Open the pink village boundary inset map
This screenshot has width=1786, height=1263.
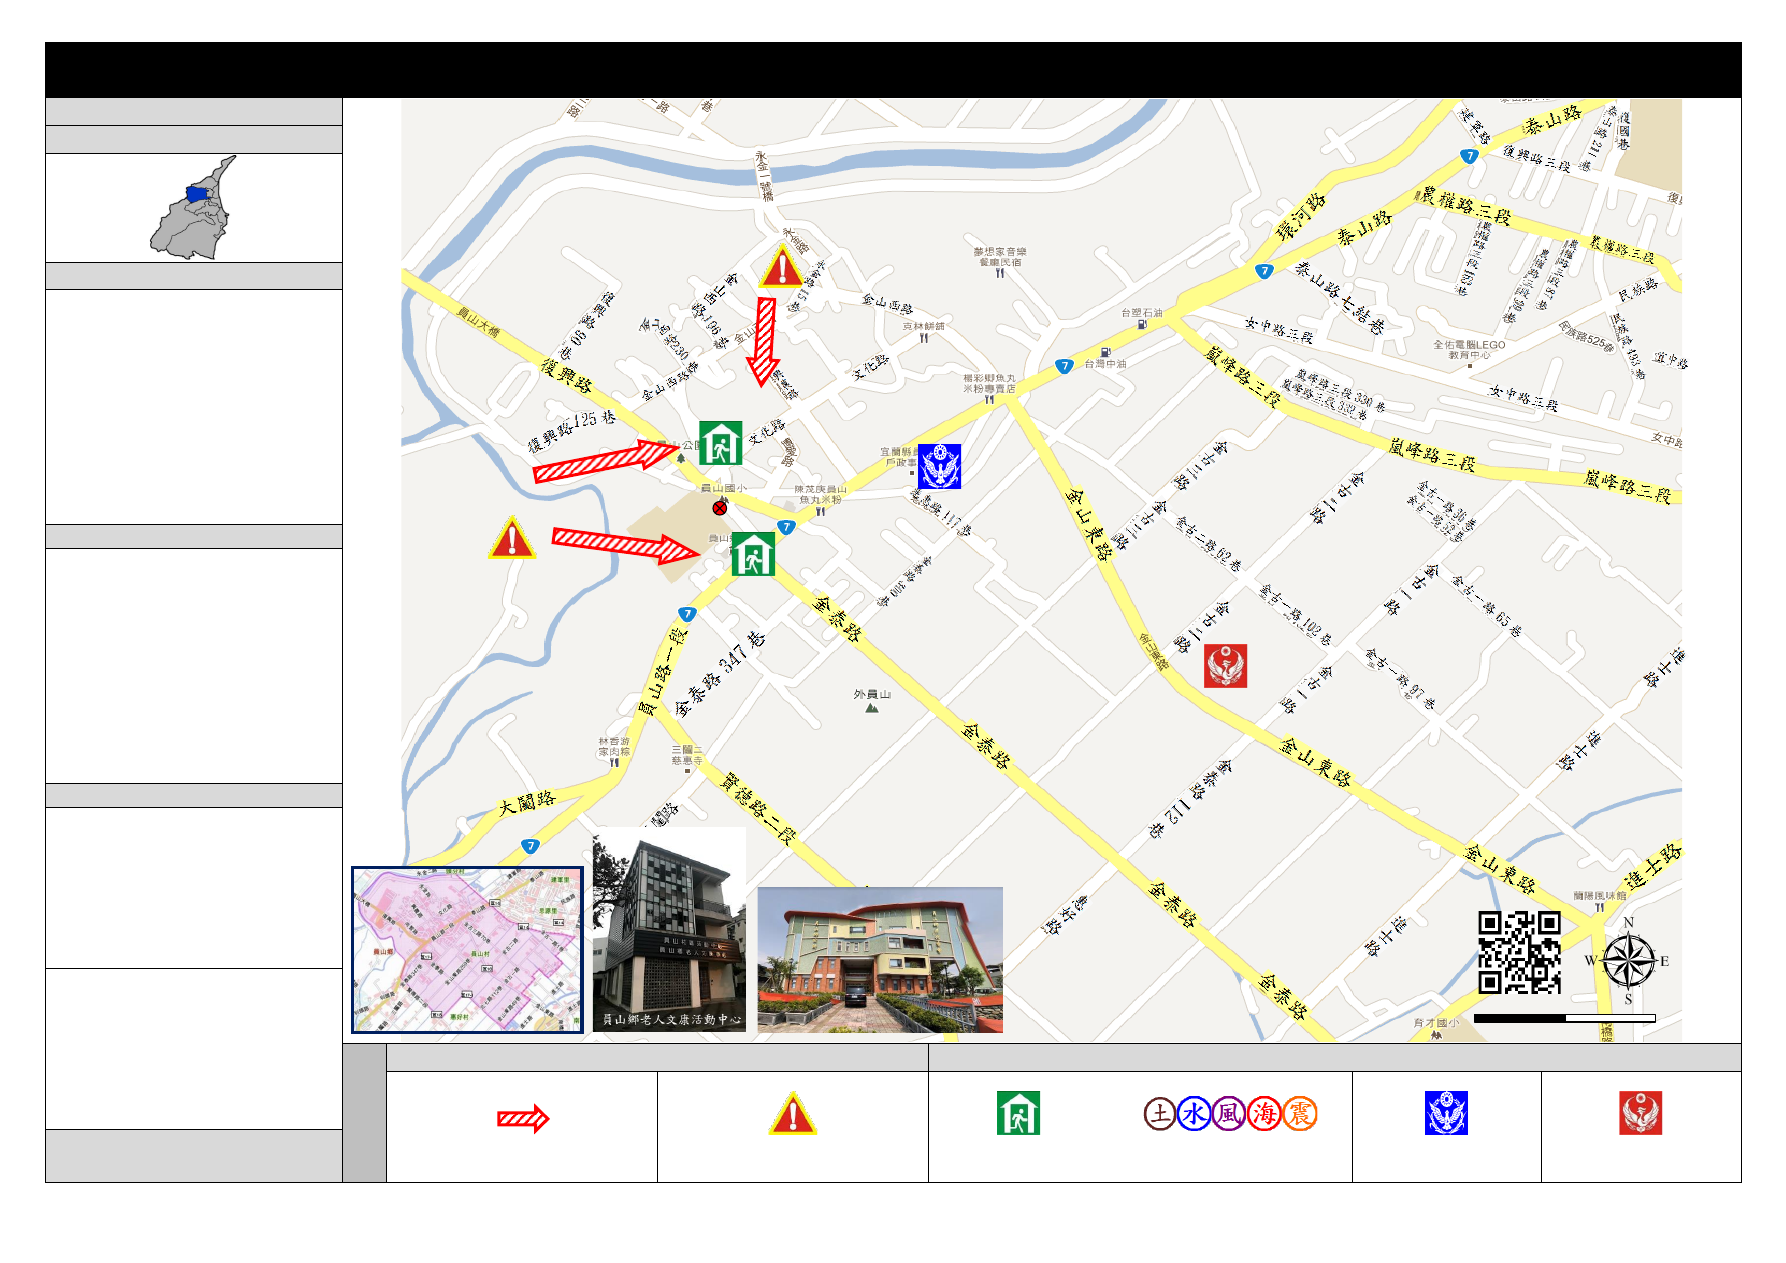click(x=467, y=950)
